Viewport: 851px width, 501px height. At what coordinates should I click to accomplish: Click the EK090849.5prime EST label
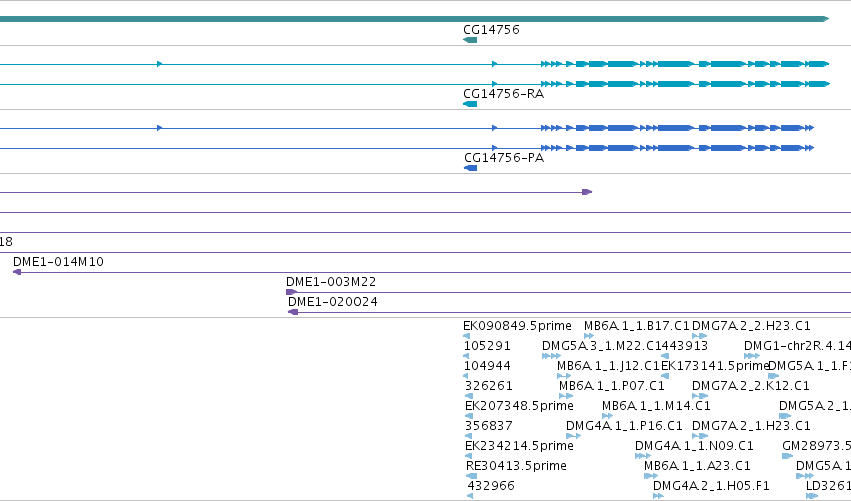click(517, 326)
